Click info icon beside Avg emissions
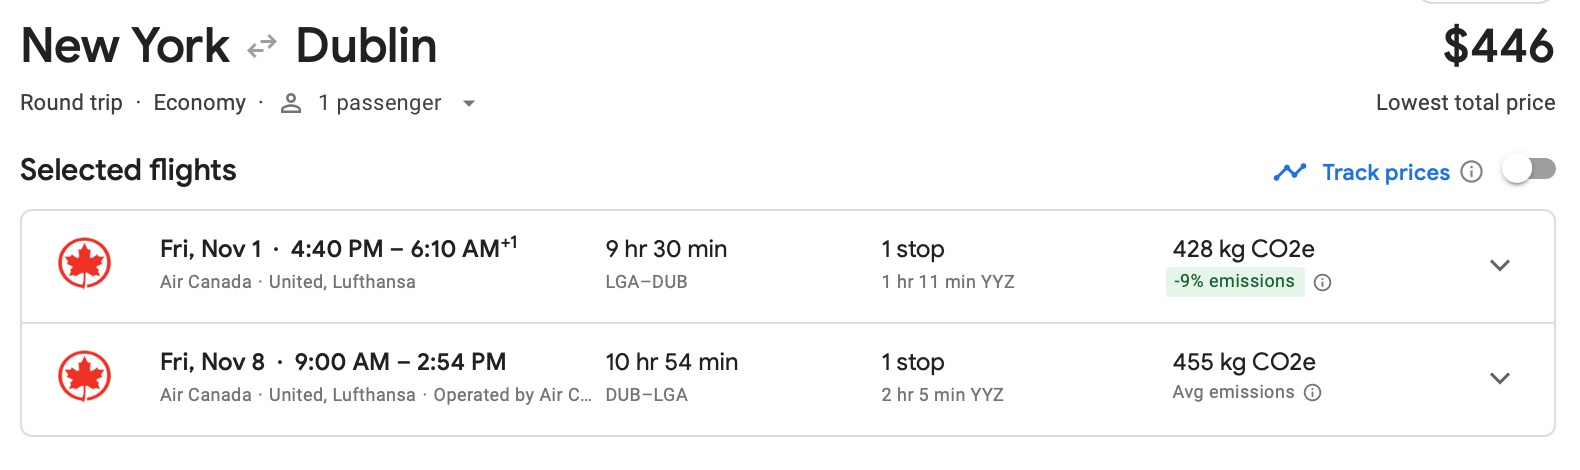 [1313, 393]
